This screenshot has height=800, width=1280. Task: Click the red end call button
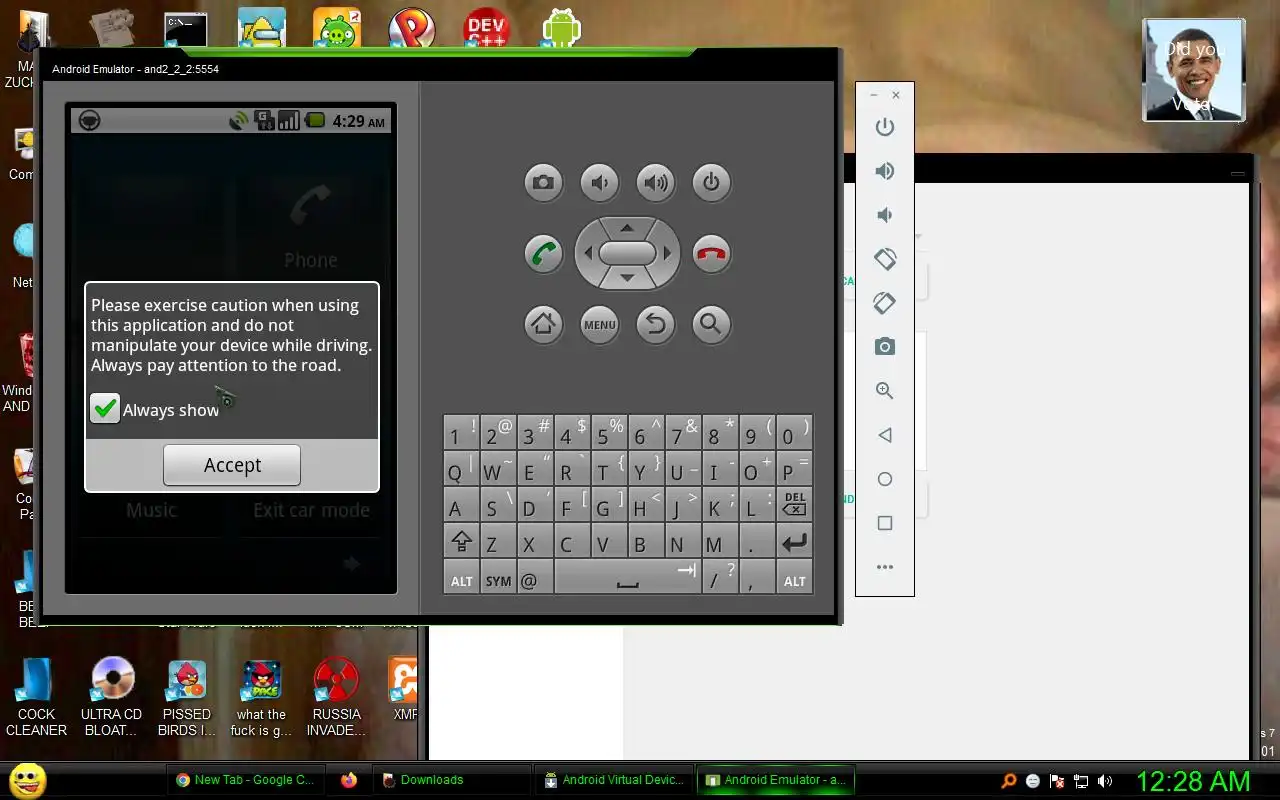[x=711, y=253]
